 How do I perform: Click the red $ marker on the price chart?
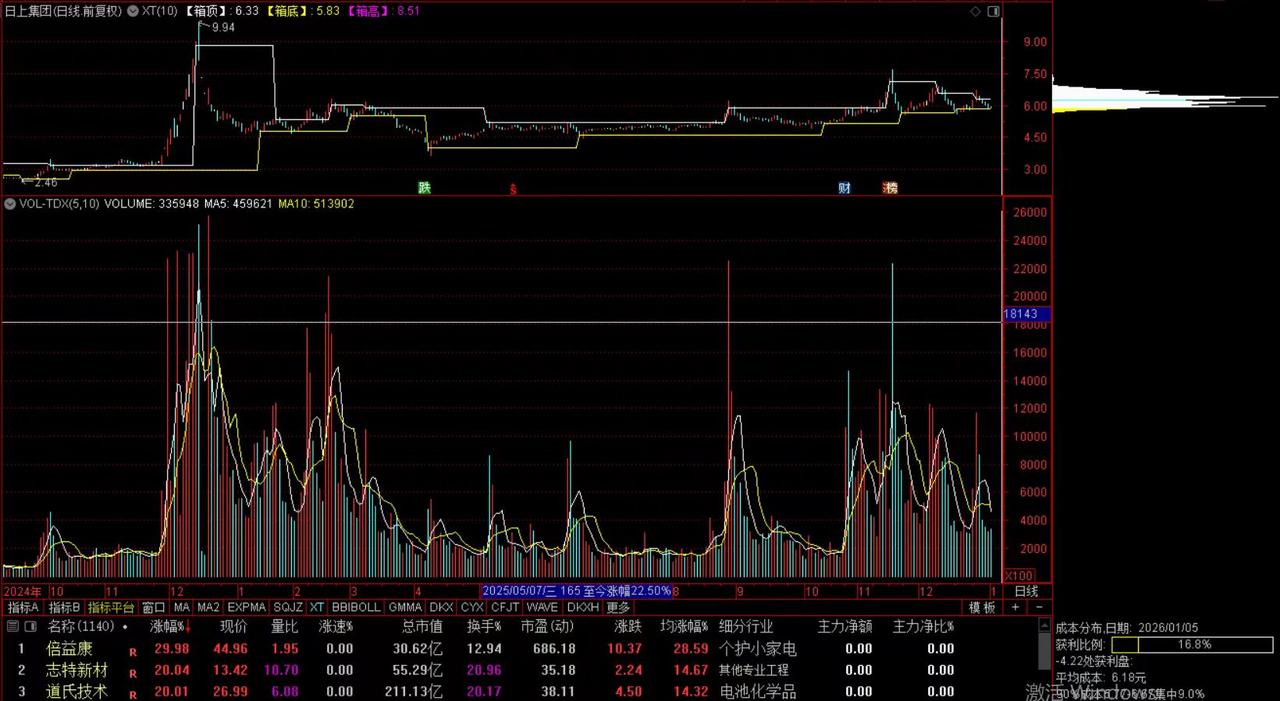(514, 188)
